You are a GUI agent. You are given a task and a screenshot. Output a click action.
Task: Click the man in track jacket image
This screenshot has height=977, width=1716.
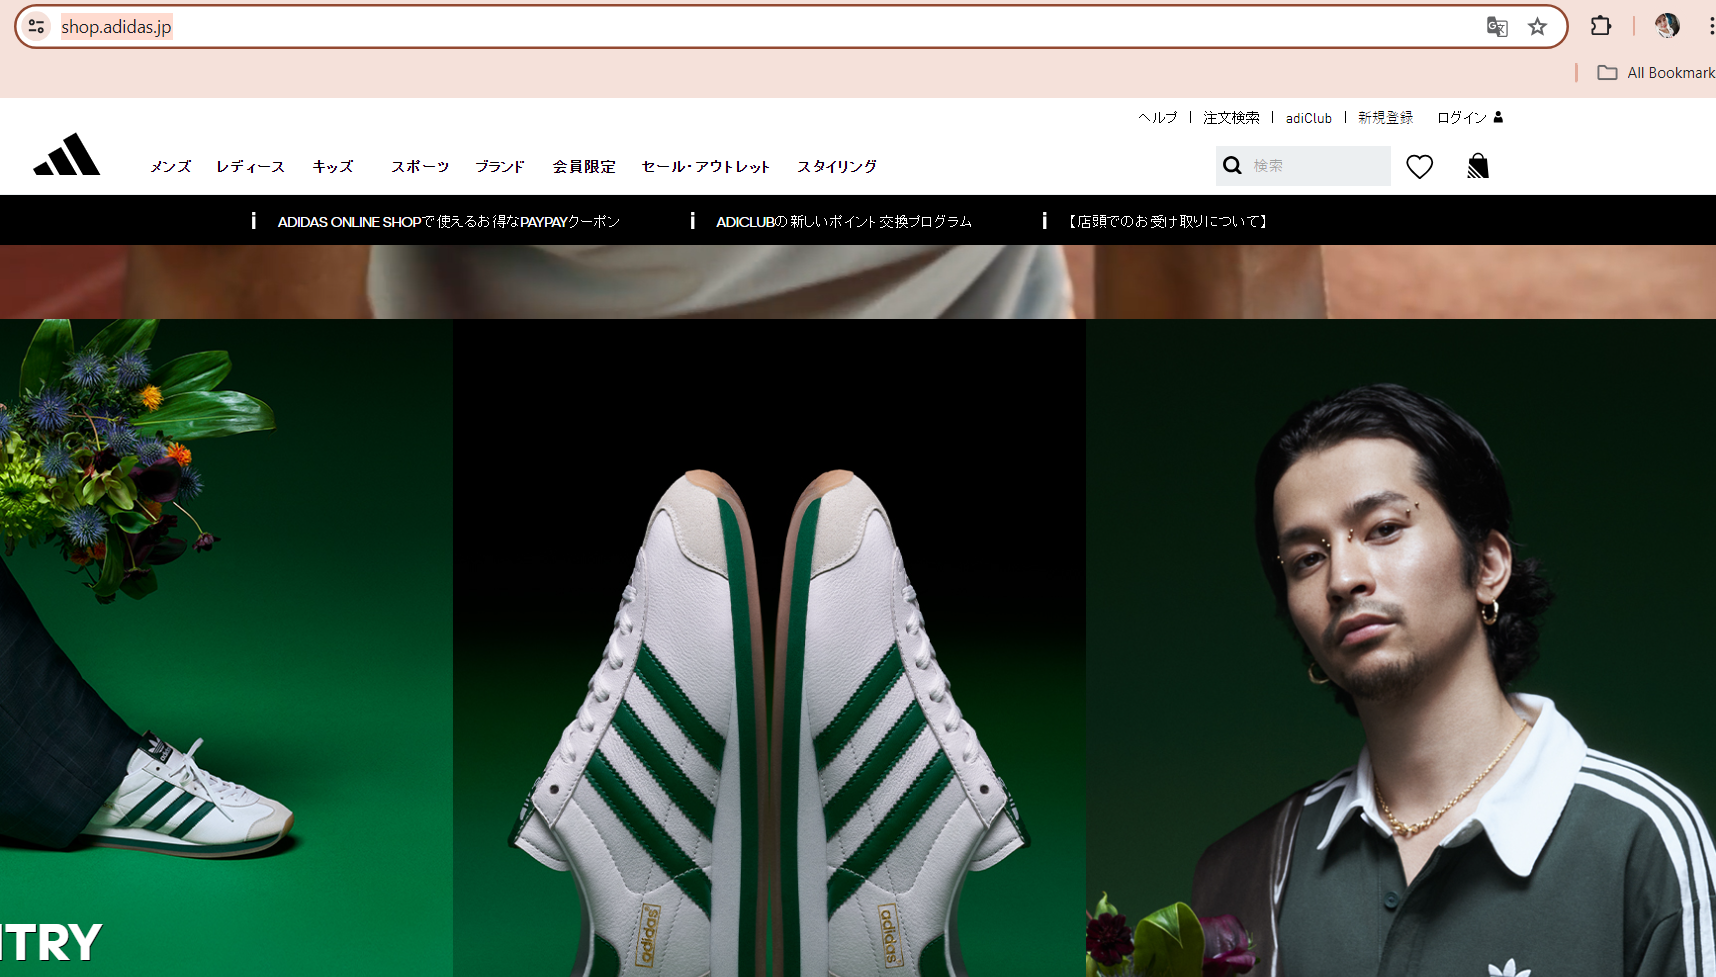[1401, 648]
